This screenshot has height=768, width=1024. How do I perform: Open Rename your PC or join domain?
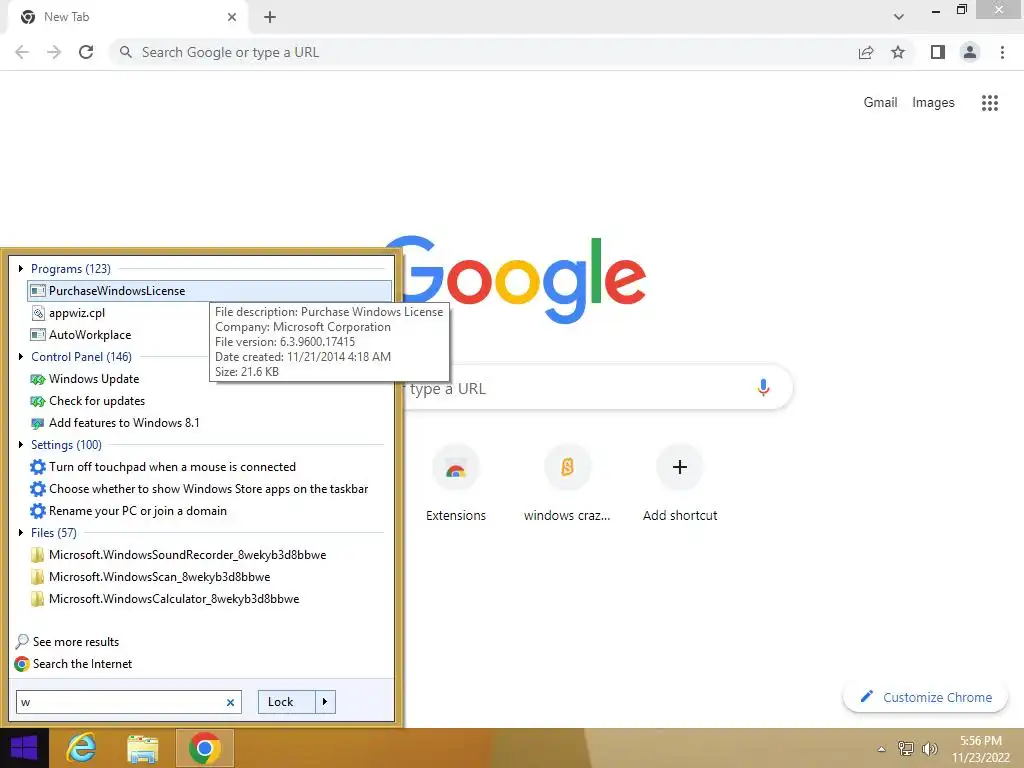tap(129, 511)
